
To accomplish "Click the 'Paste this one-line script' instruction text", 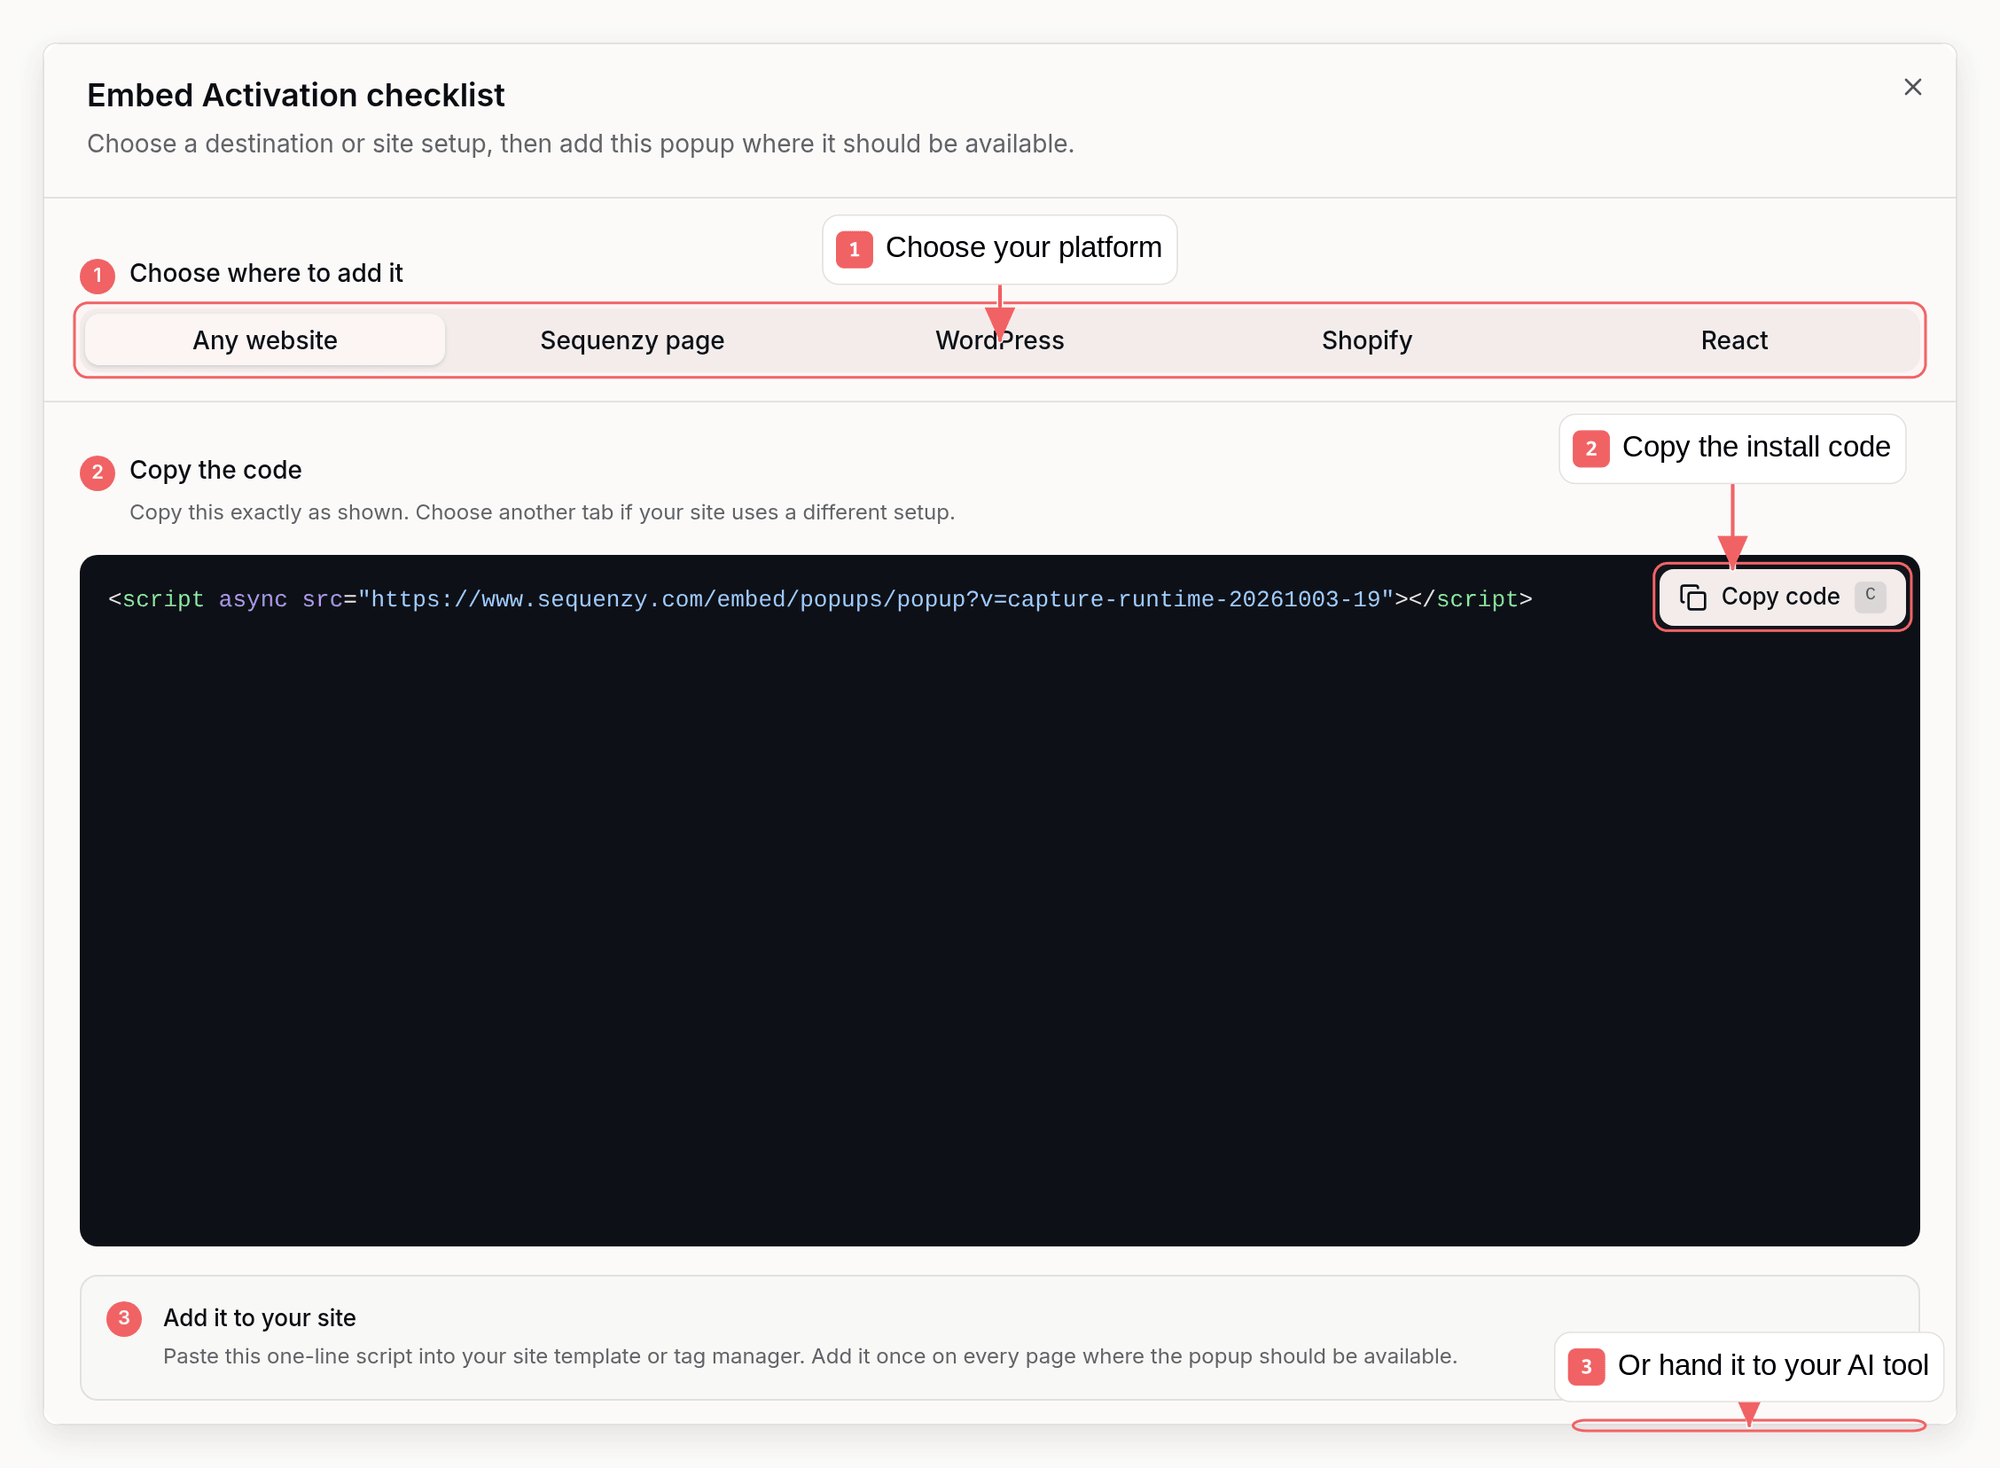I will 810,1356.
